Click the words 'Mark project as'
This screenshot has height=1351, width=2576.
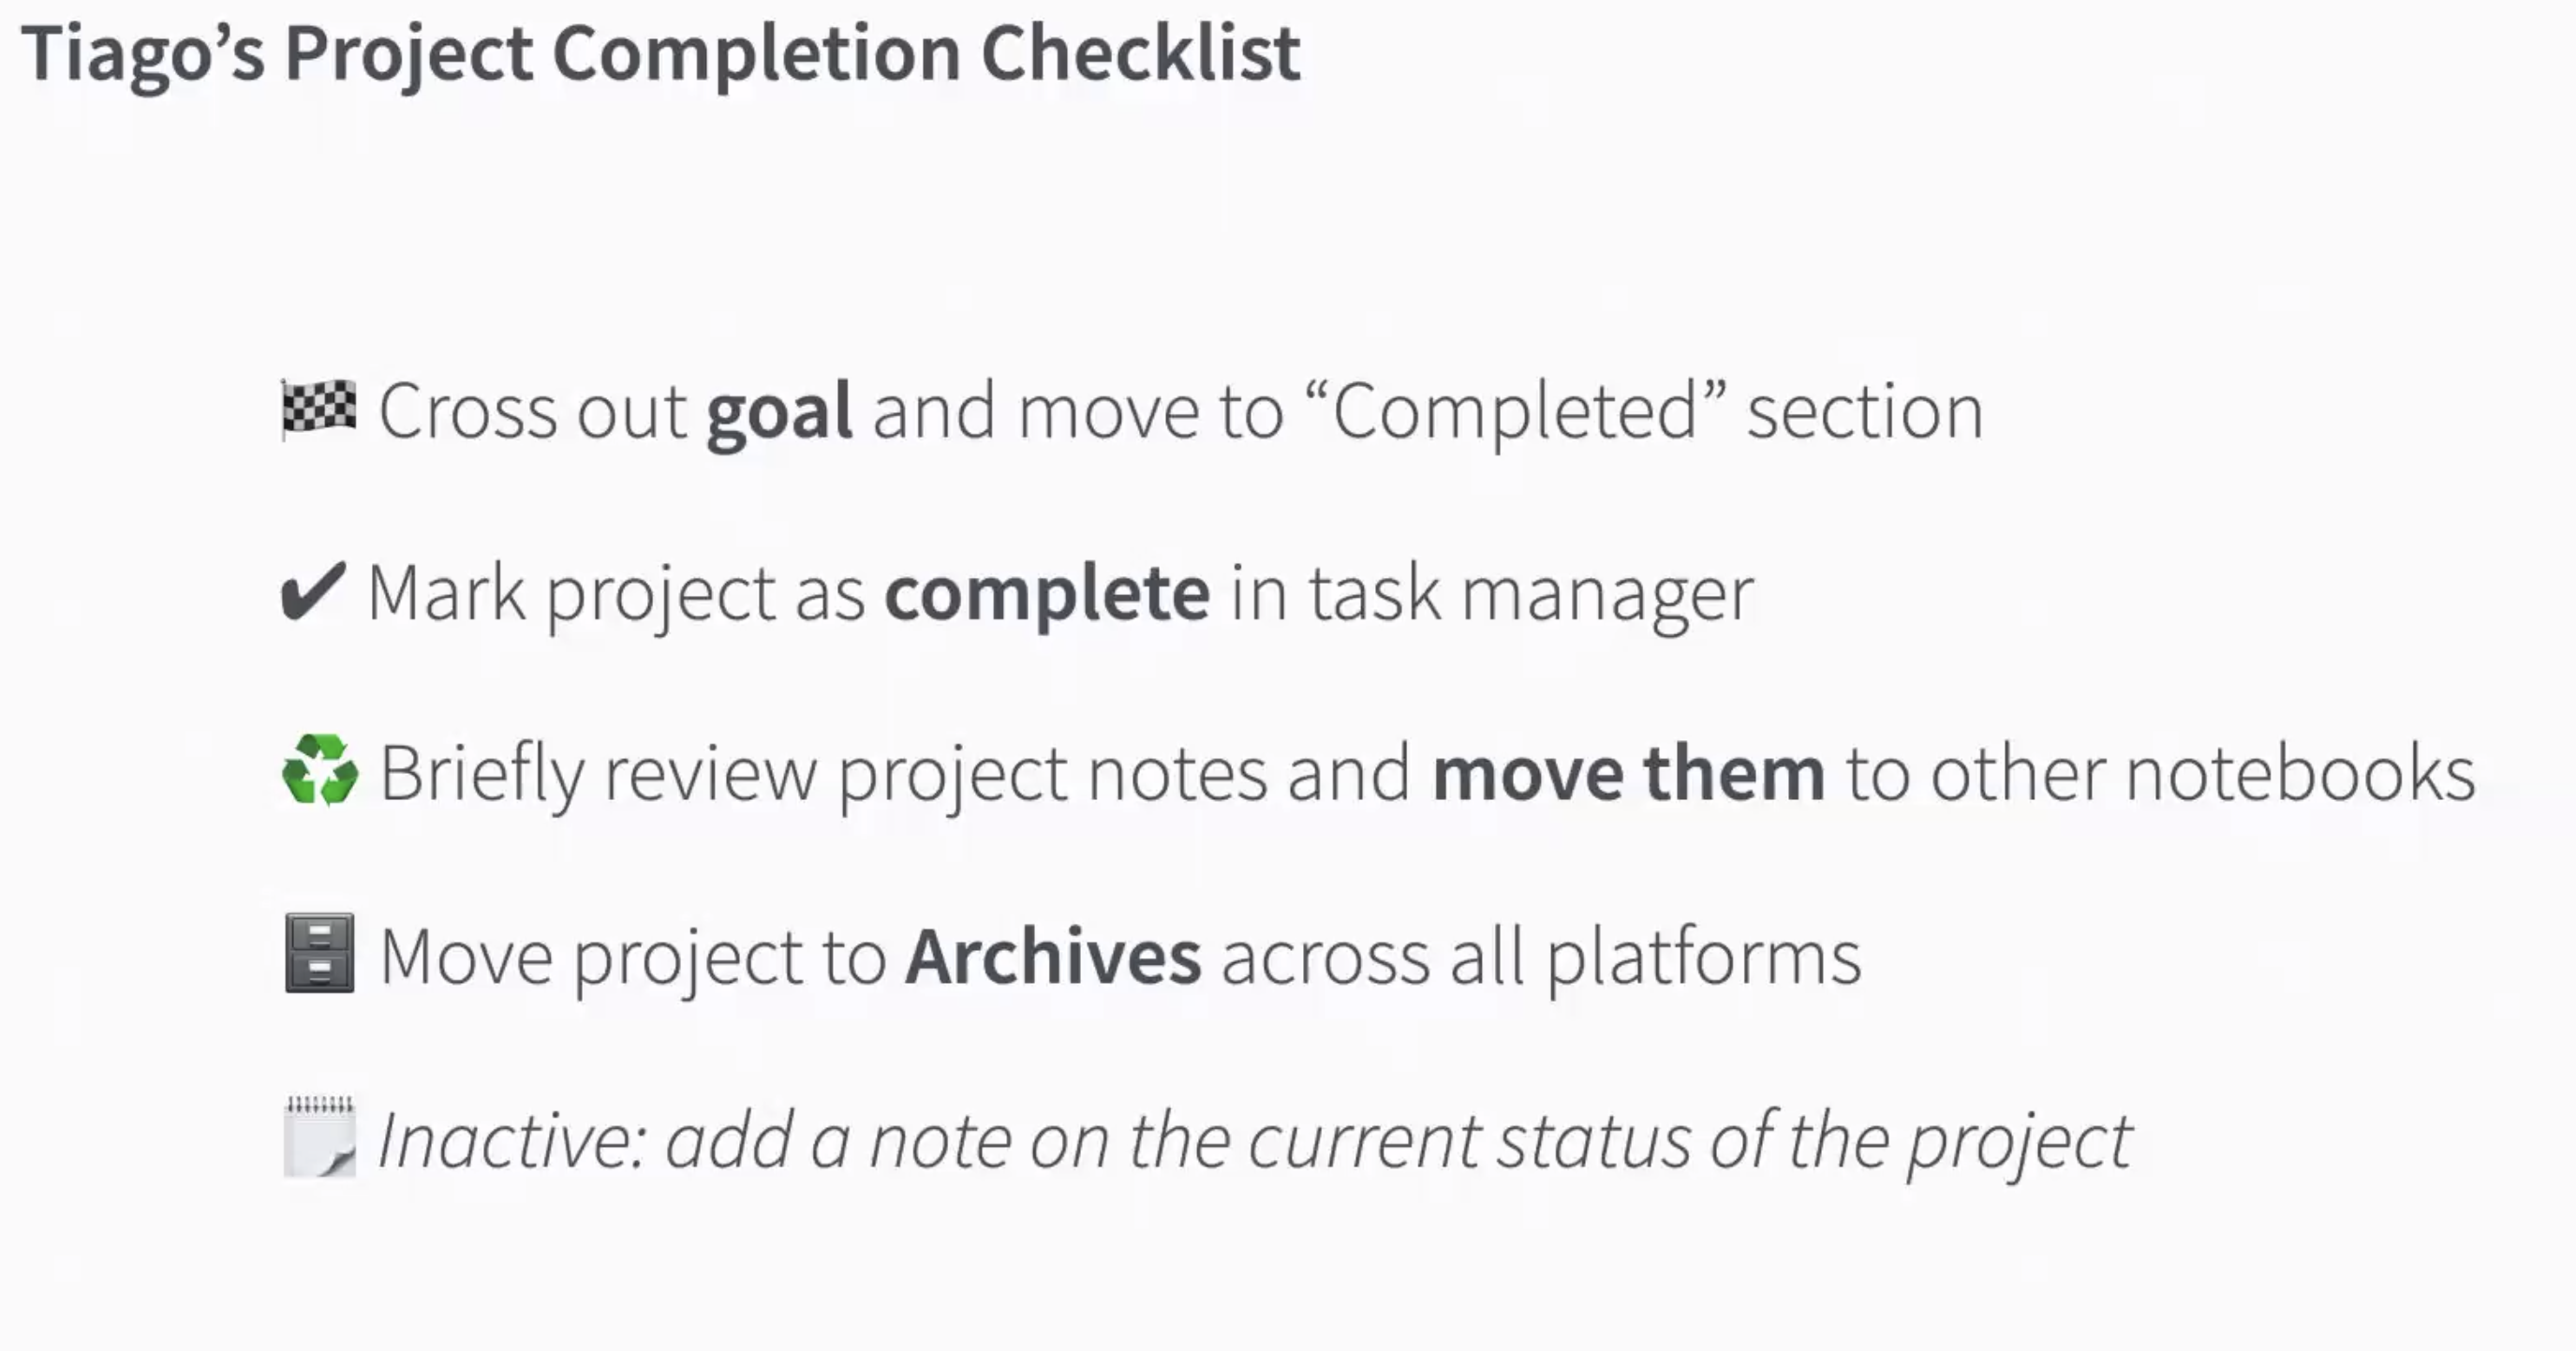coord(616,593)
